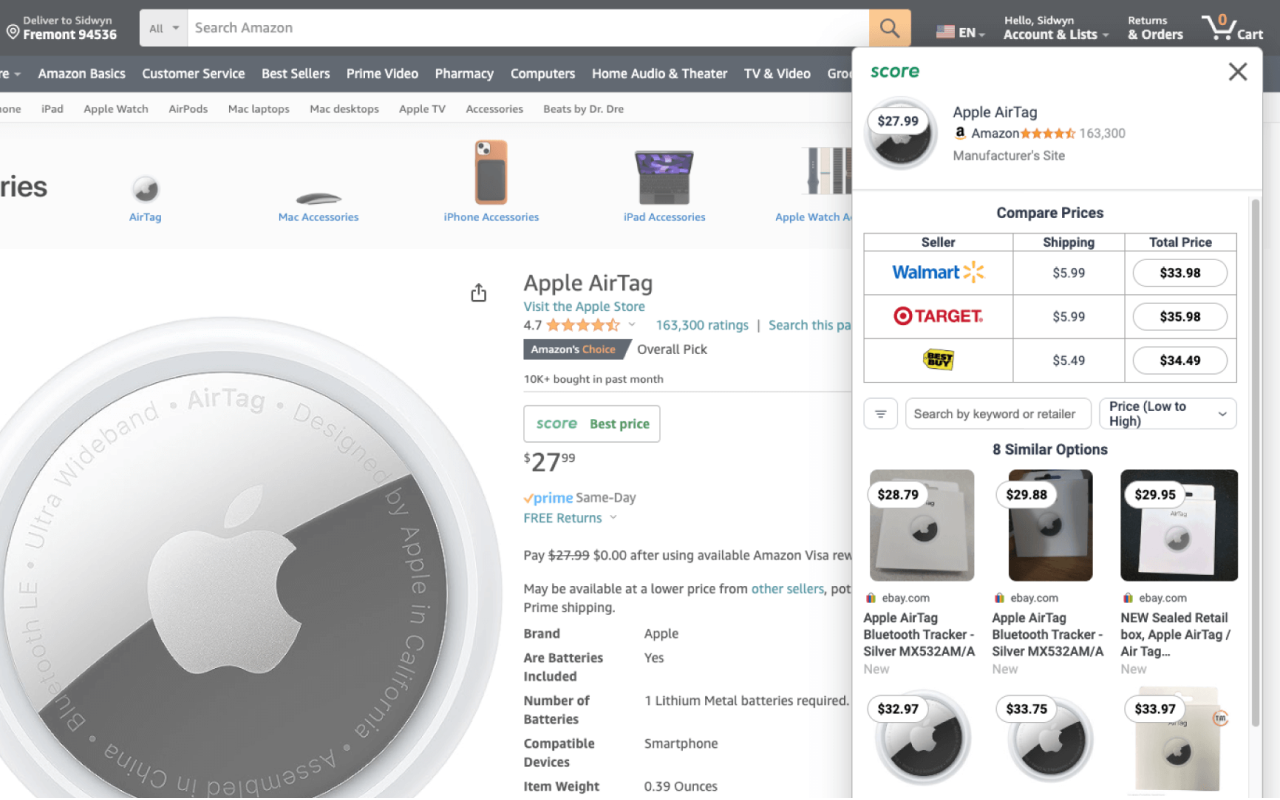Expand the 4.7 star rating breakdown chevron
1280x800 pixels.
[x=634, y=324]
